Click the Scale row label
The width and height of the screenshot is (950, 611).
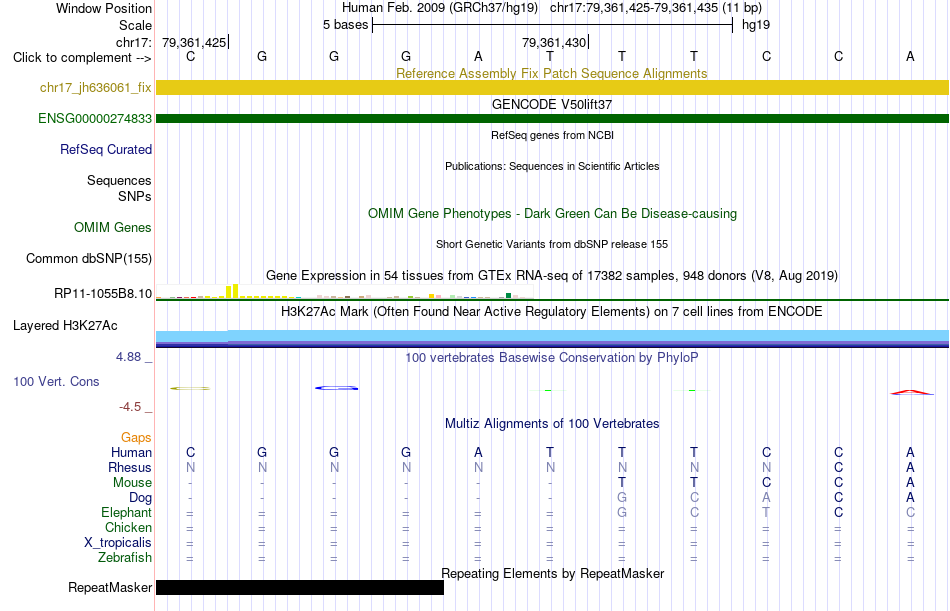tap(136, 25)
